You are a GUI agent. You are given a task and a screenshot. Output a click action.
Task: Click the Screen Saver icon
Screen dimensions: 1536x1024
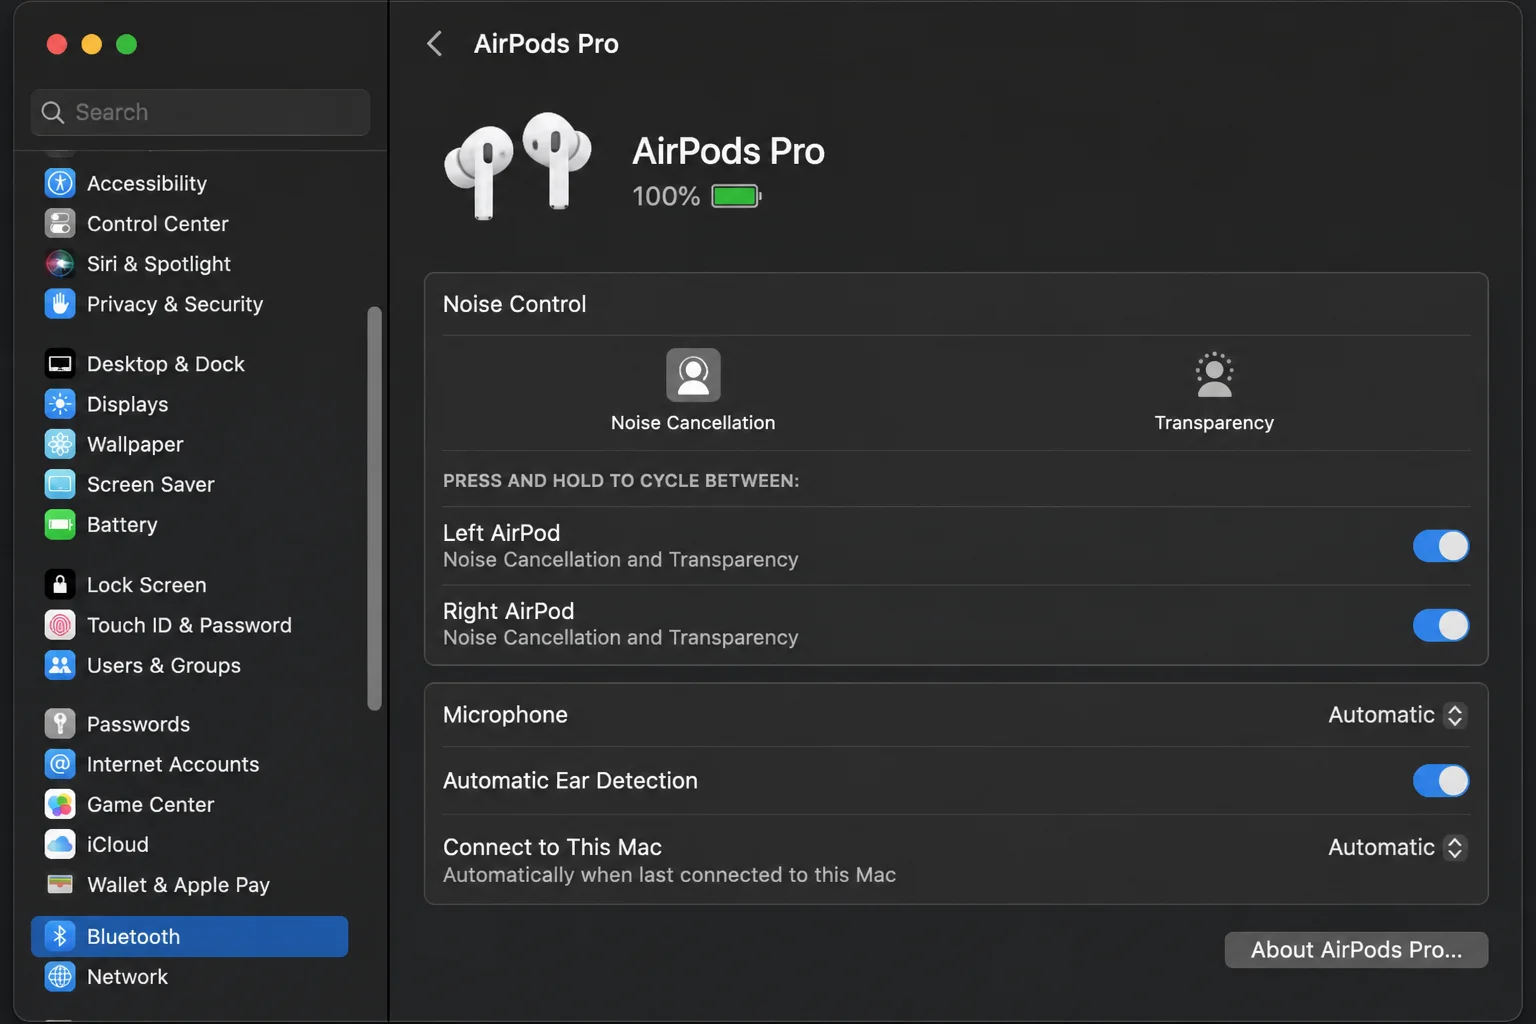point(60,484)
